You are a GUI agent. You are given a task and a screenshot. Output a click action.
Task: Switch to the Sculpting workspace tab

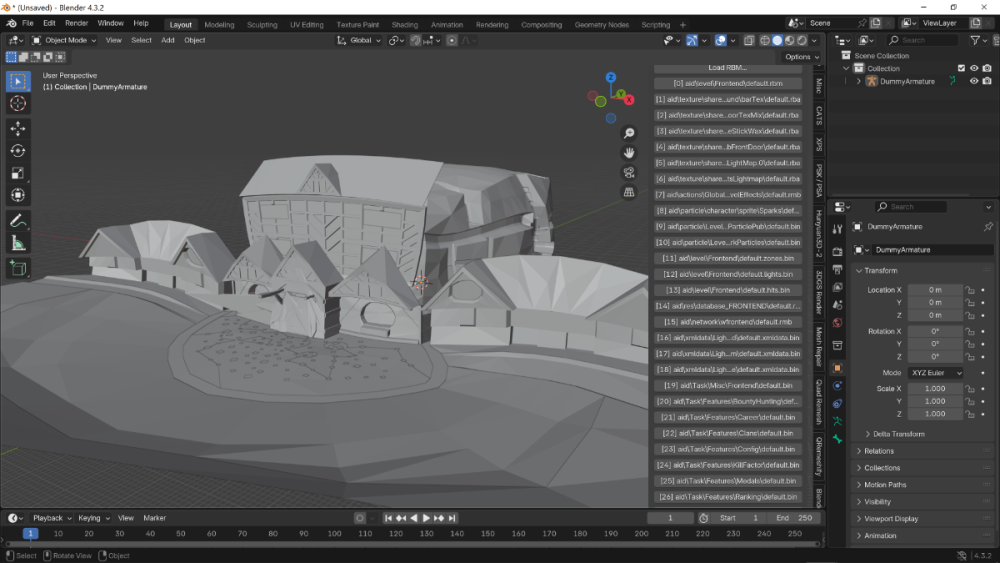click(262, 24)
